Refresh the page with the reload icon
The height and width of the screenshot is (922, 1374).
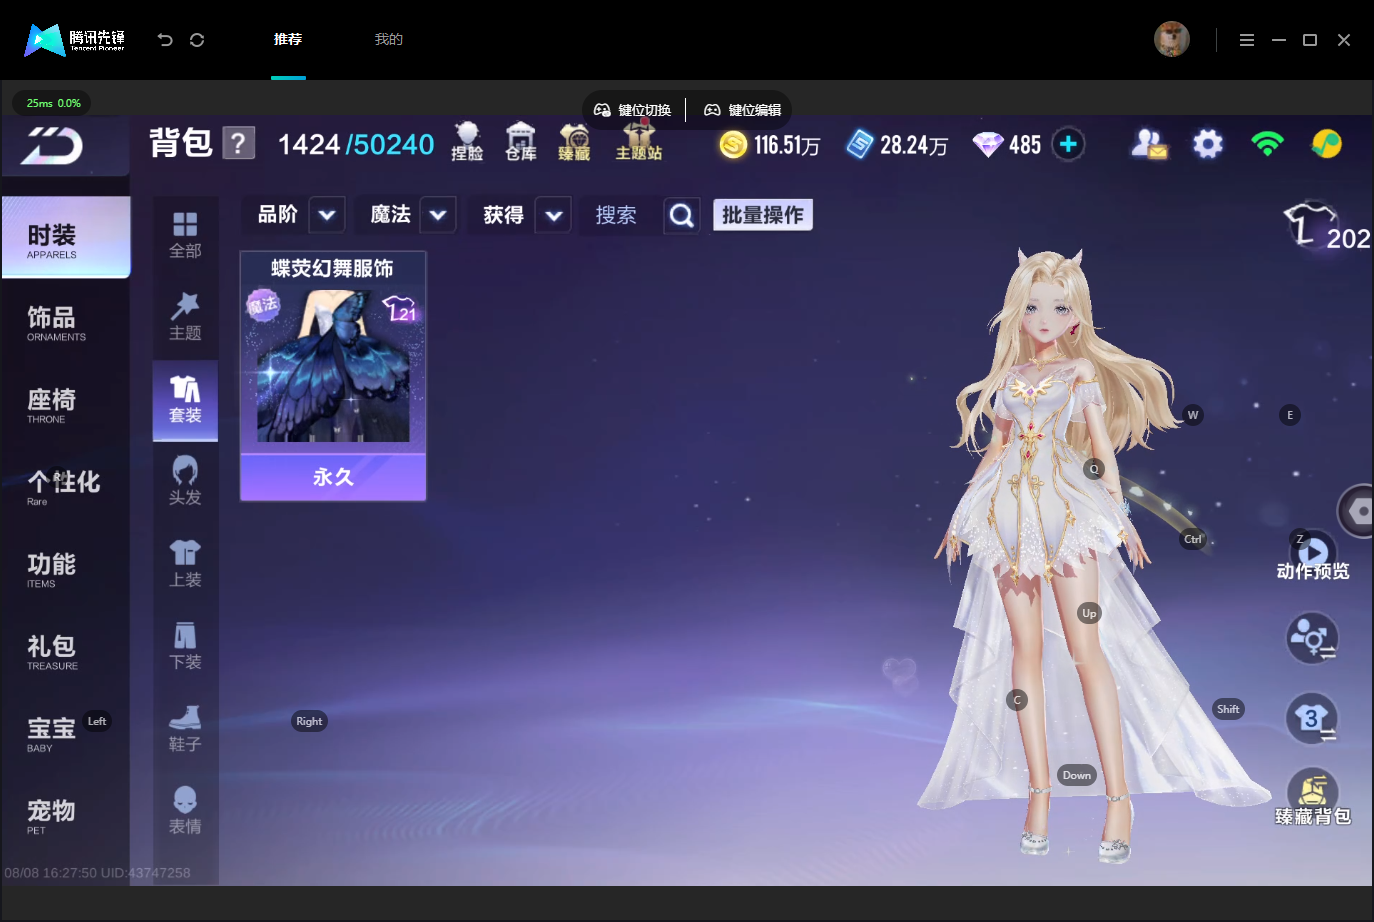click(x=197, y=40)
